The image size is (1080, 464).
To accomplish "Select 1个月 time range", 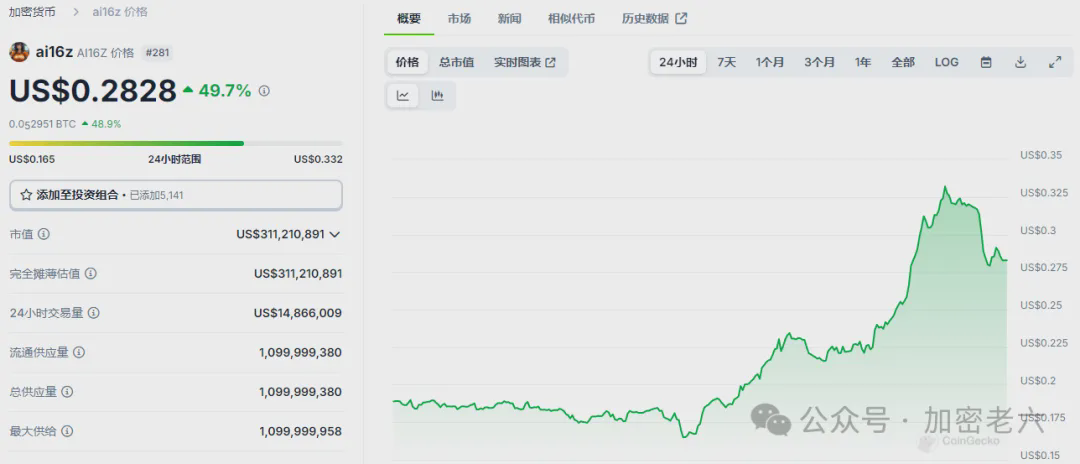I will [770, 62].
